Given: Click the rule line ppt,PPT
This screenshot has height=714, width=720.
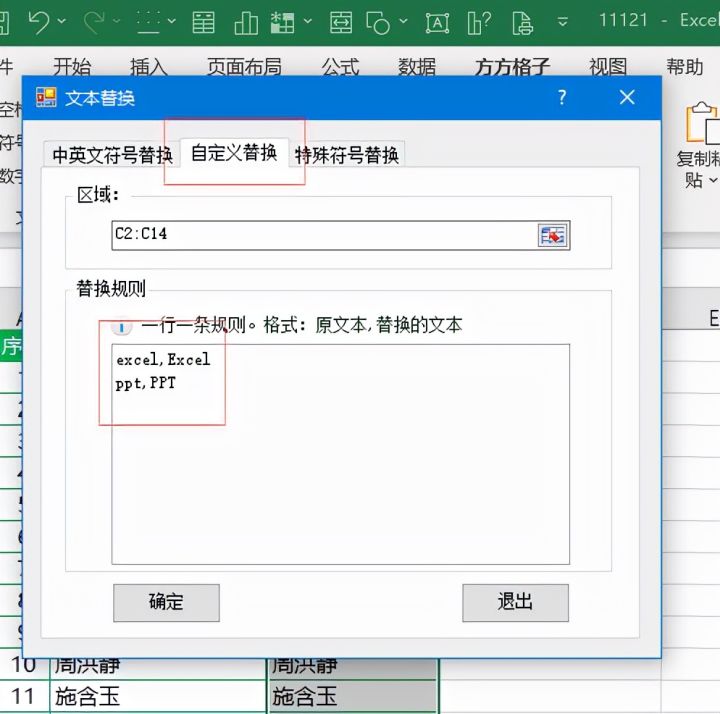Looking at the screenshot, I should (x=146, y=383).
